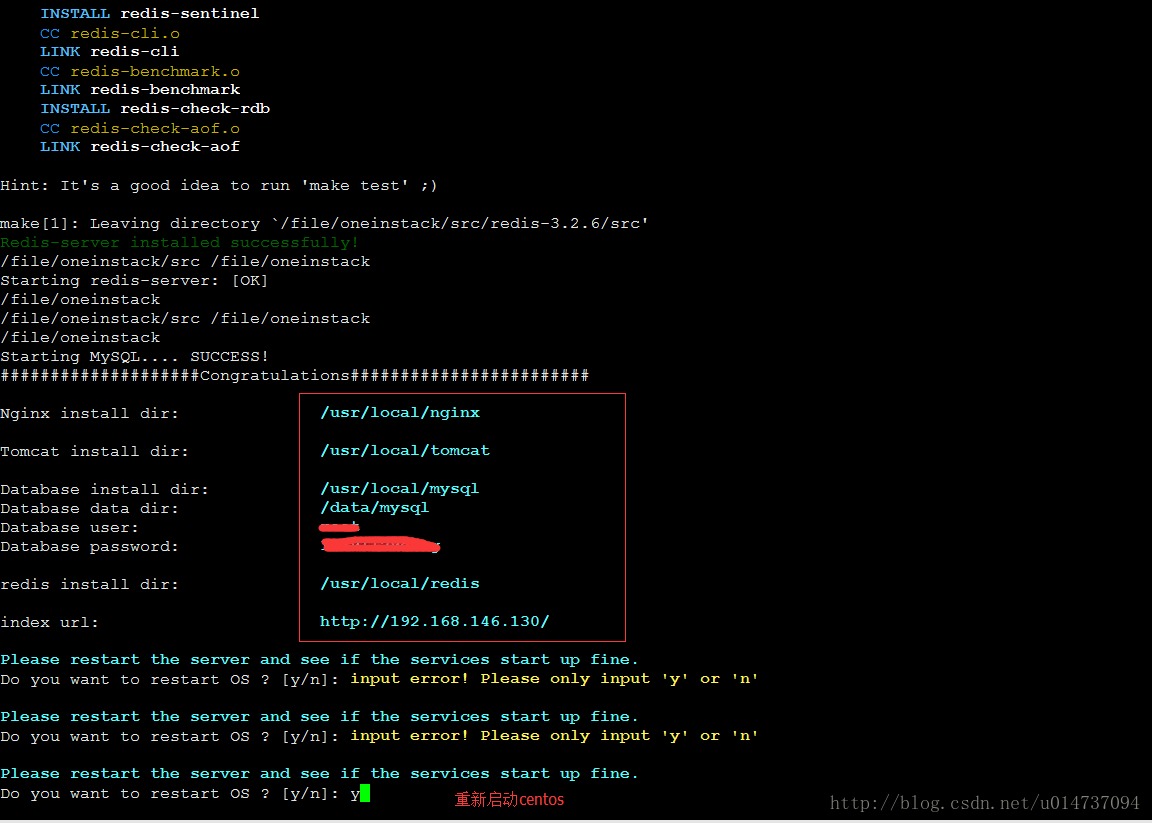Click the "Starting redis-server: [OK]" line
Image resolution: width=1152 pixels, height=823 pixels.
click(x=134, y=281)
